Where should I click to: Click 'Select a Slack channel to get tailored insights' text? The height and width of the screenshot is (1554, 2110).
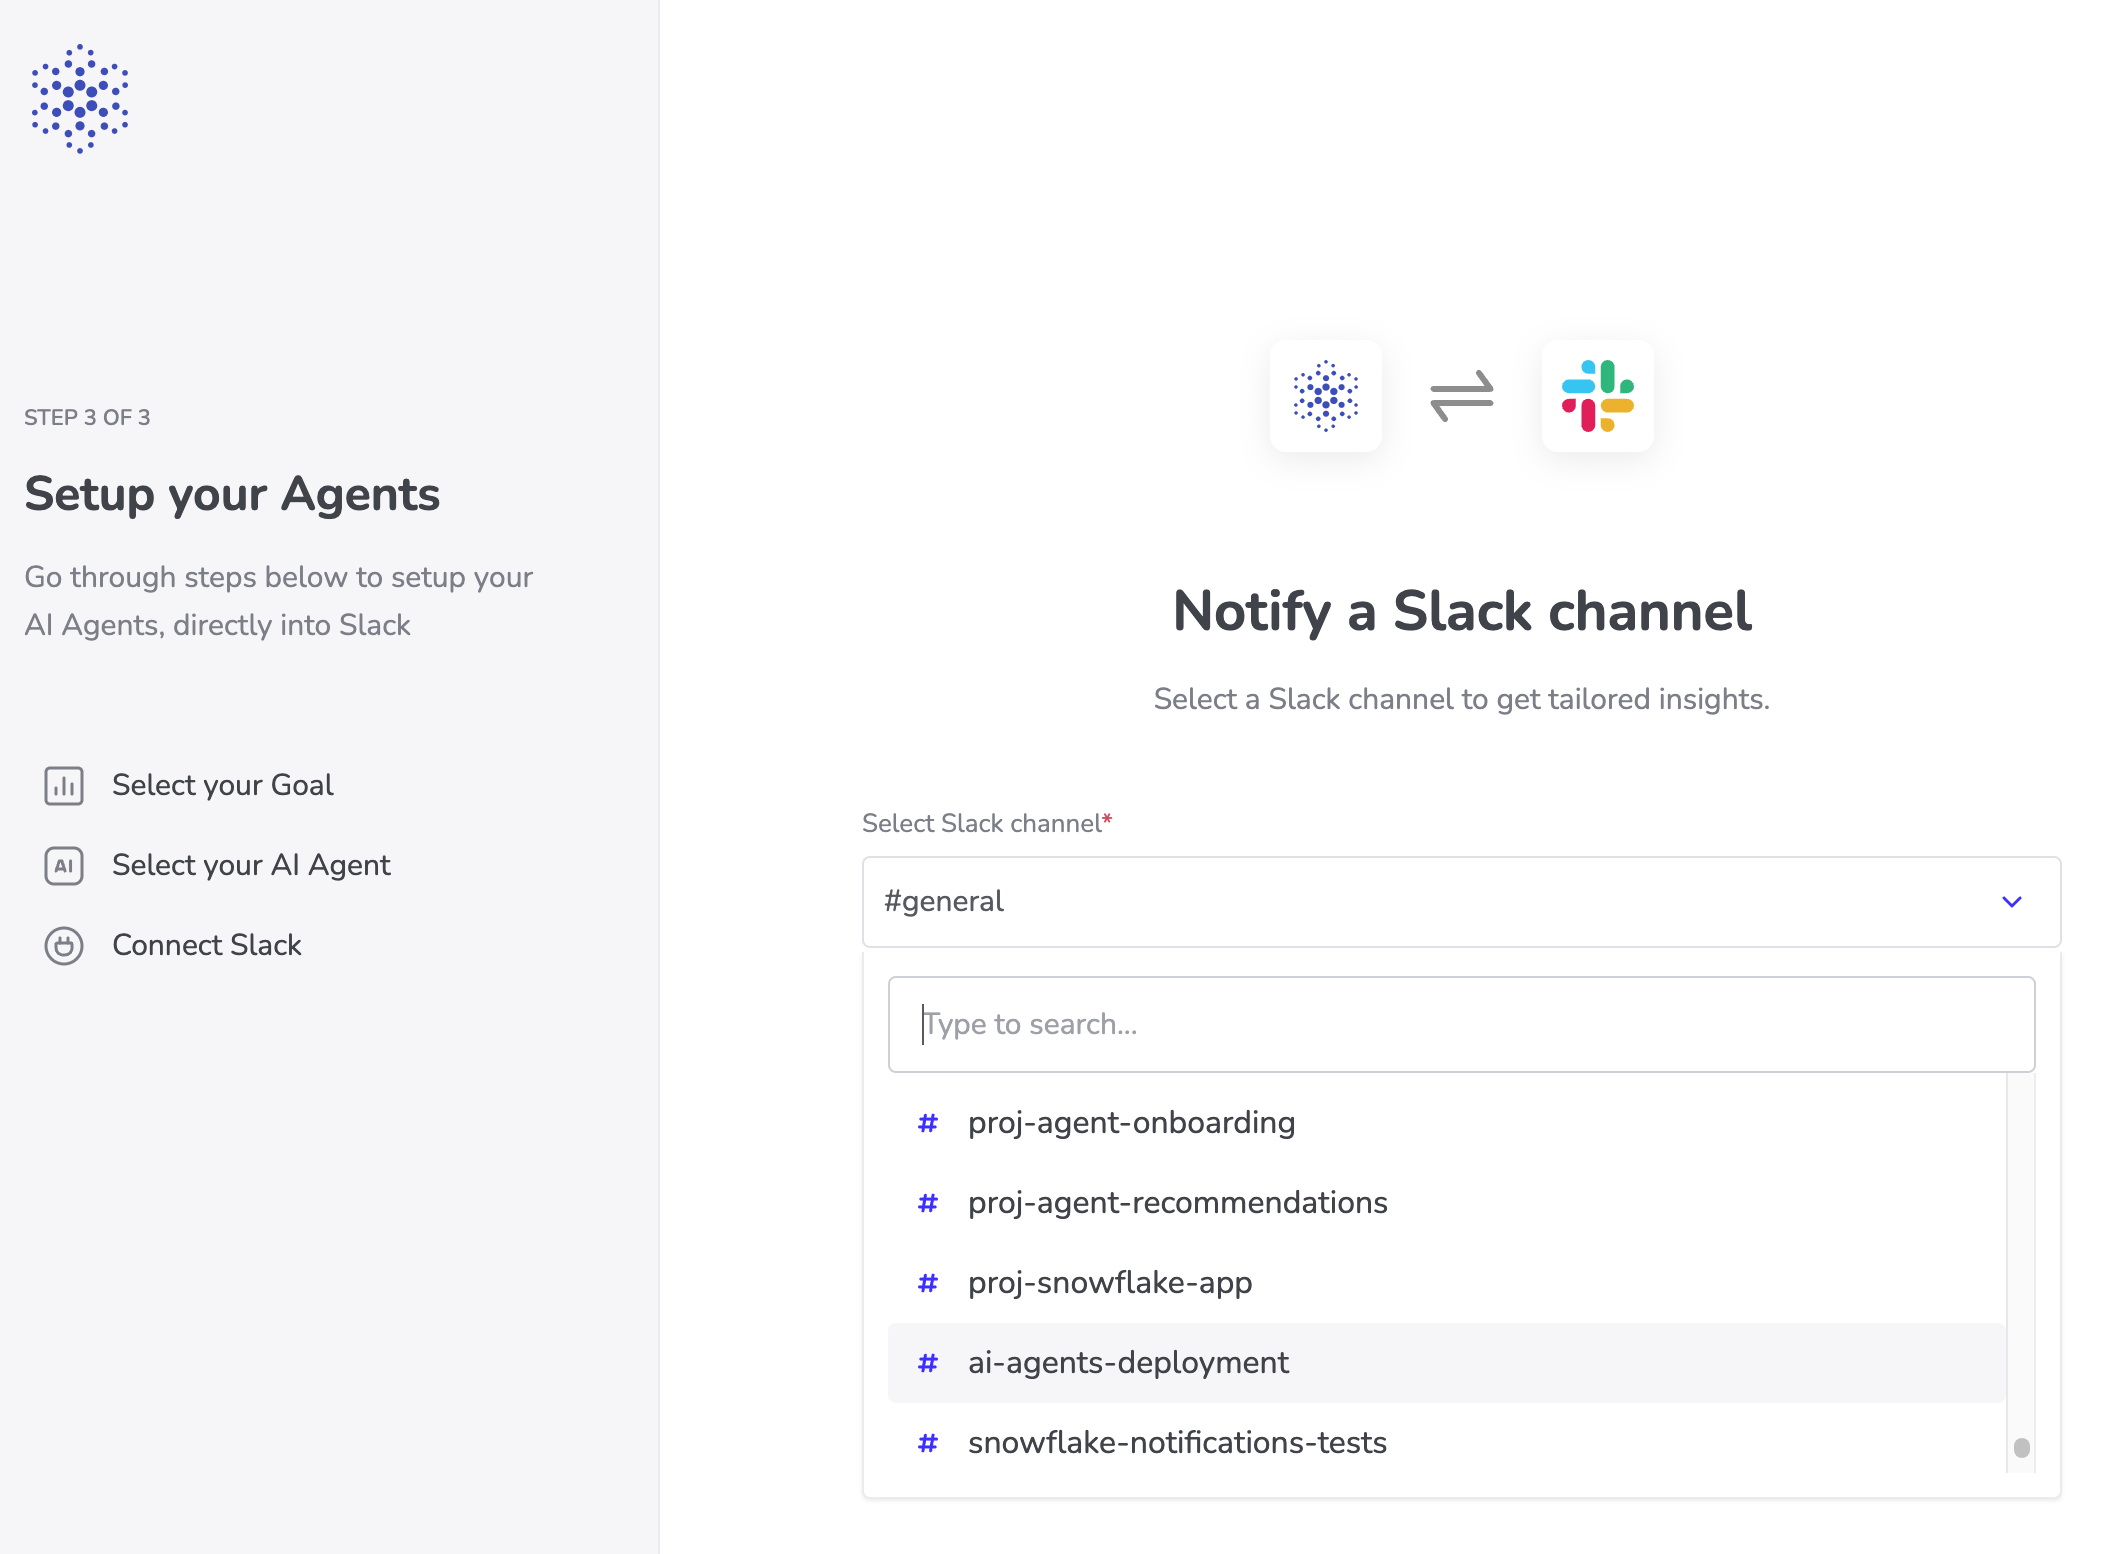[1461, 699]
